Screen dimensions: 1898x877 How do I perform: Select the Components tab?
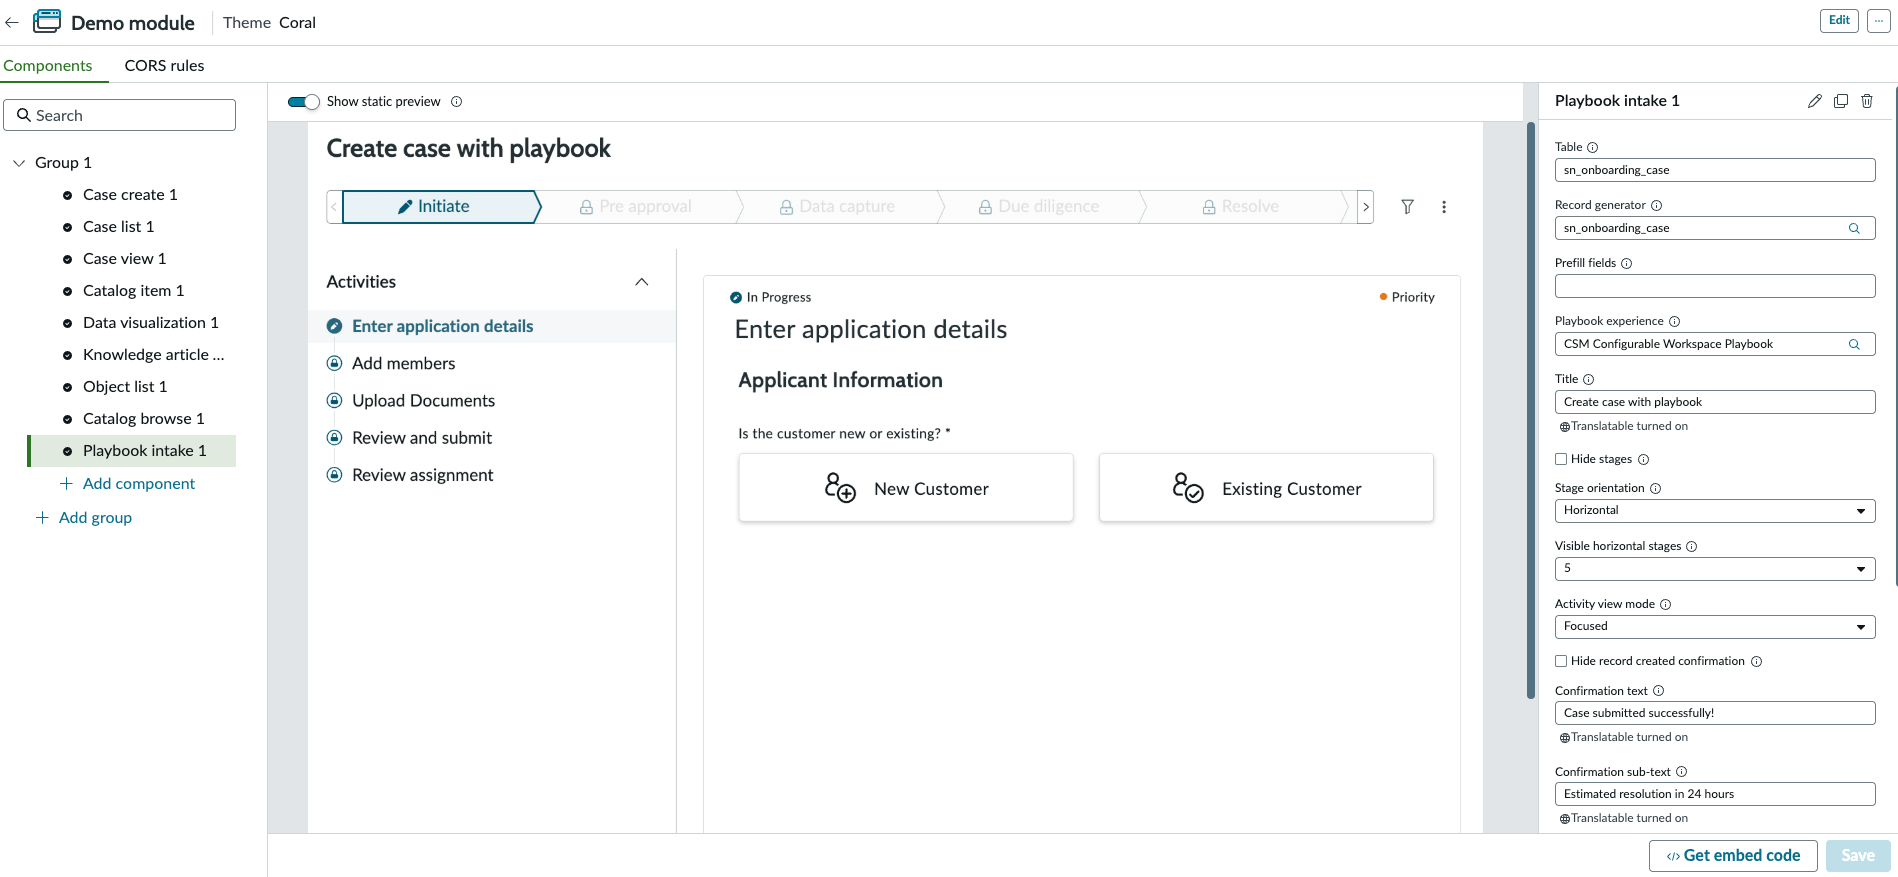(48, 65)
